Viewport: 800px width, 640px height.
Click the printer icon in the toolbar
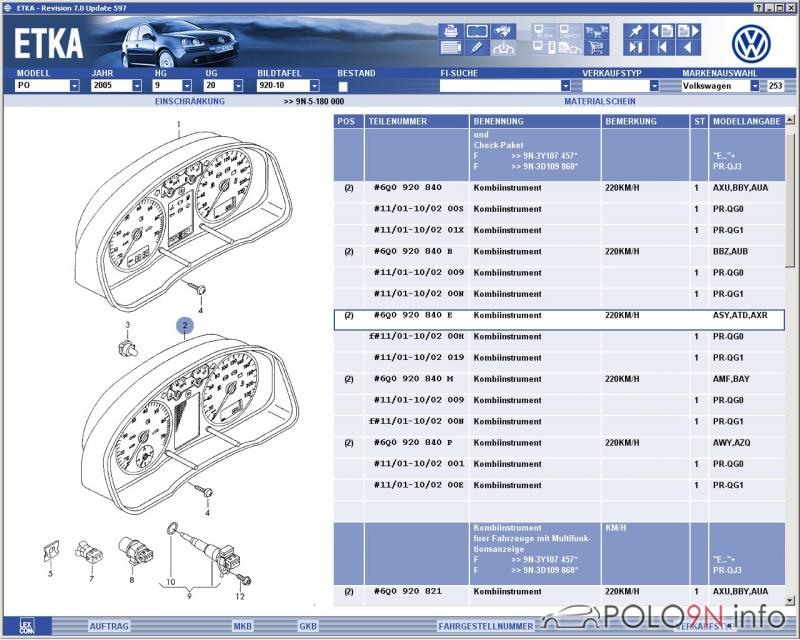pyautogui.click(x=451, y=31)
